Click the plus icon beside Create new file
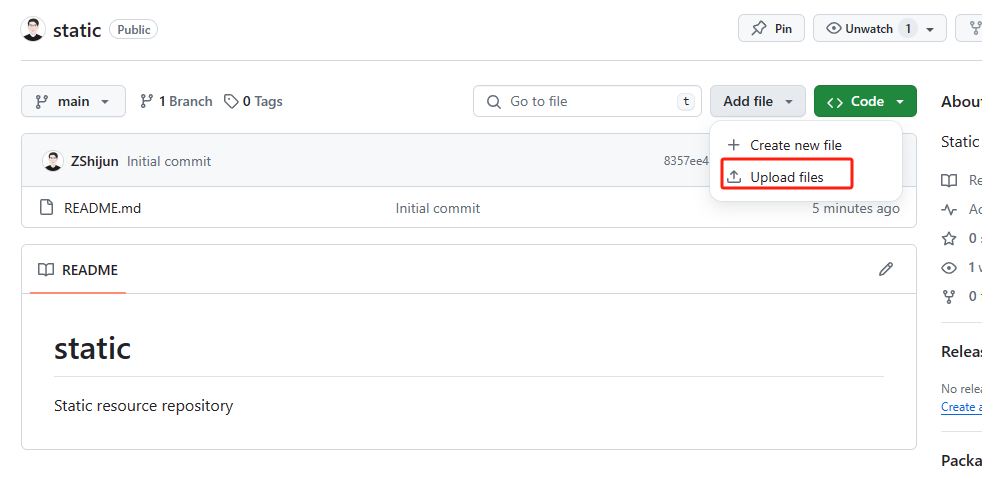 click(x=734, y=145)
